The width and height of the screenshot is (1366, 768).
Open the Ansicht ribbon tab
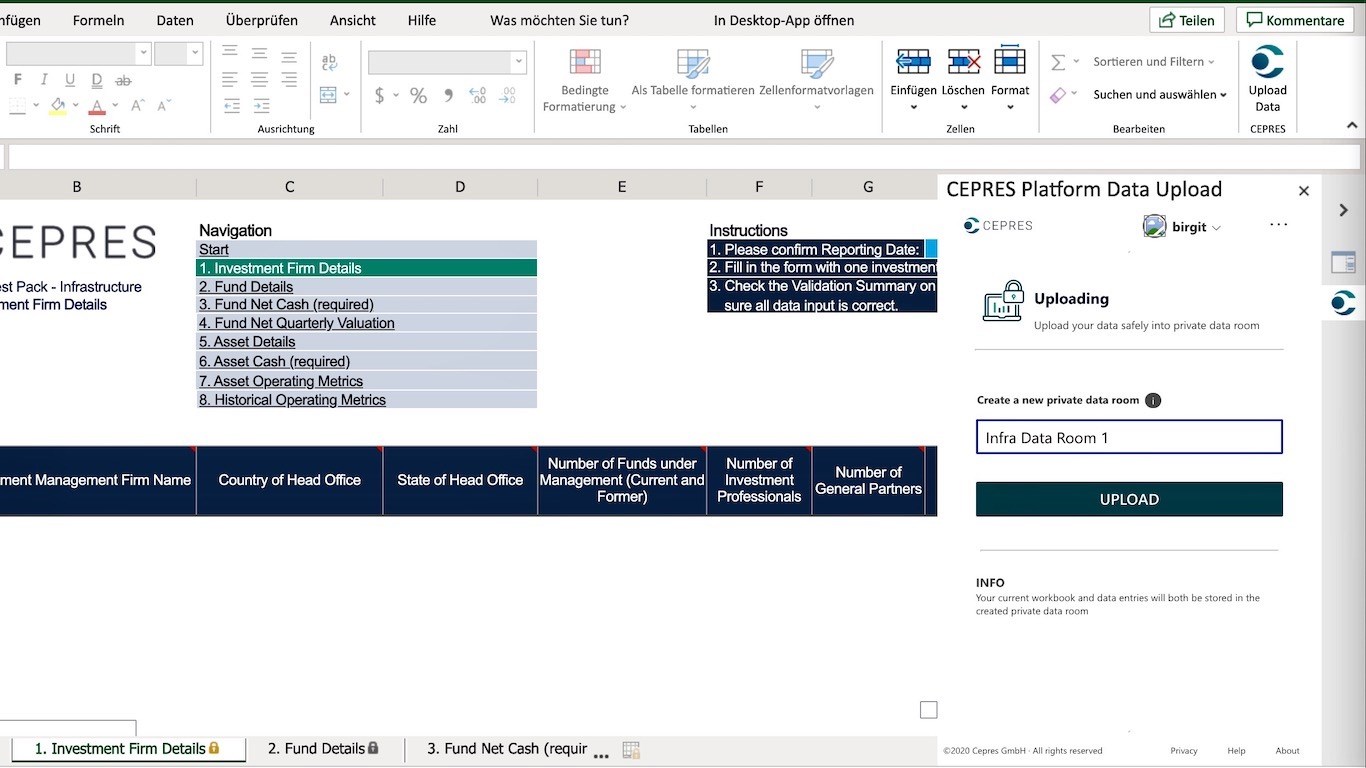tap(353, 20)
